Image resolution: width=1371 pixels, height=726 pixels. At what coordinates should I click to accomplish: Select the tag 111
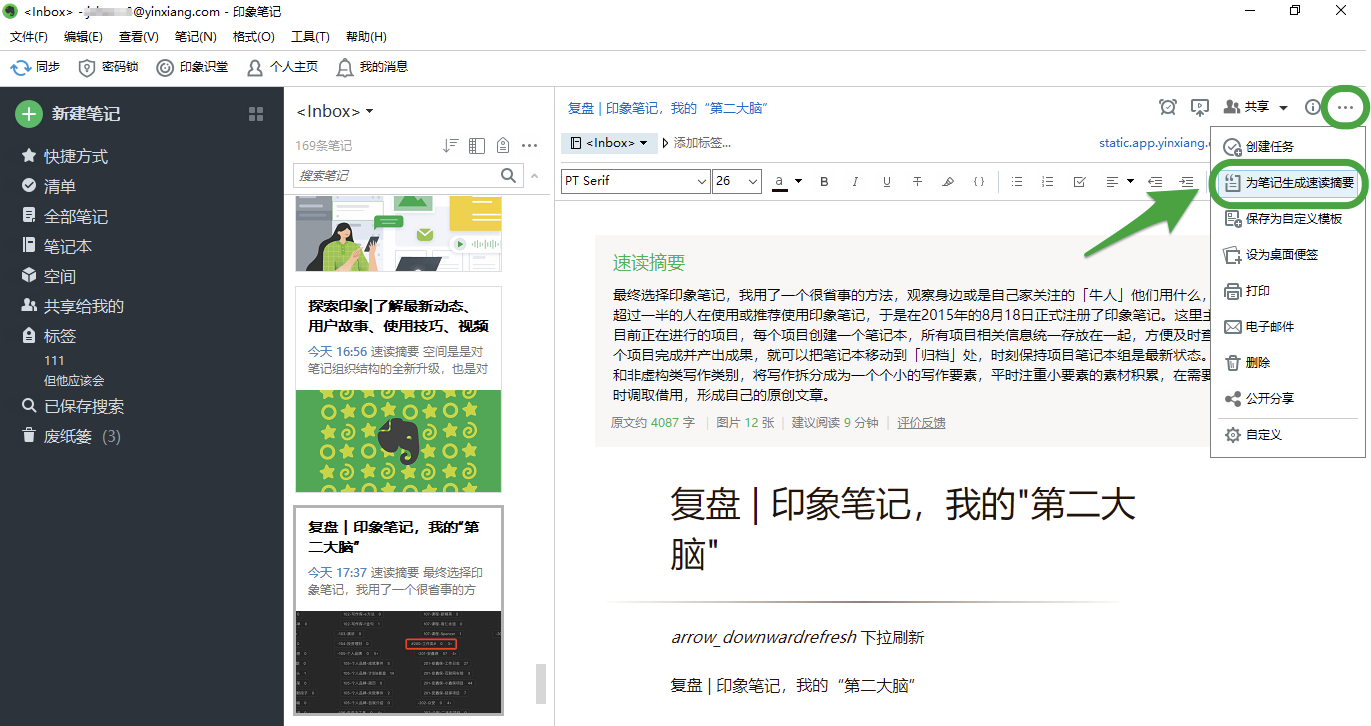click(54, 360)
